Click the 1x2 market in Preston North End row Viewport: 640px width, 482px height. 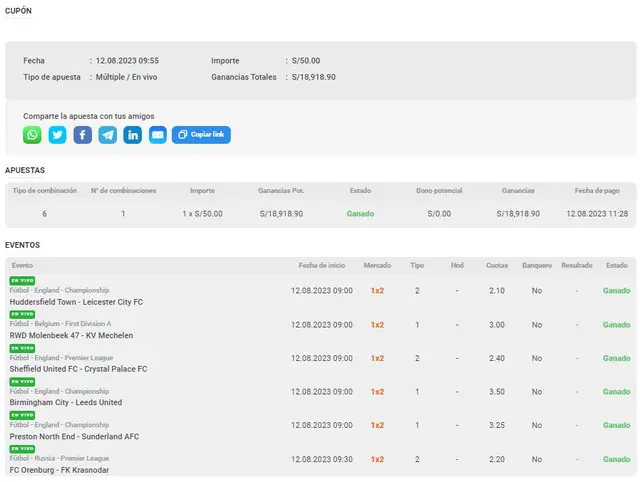pos(377,425)
